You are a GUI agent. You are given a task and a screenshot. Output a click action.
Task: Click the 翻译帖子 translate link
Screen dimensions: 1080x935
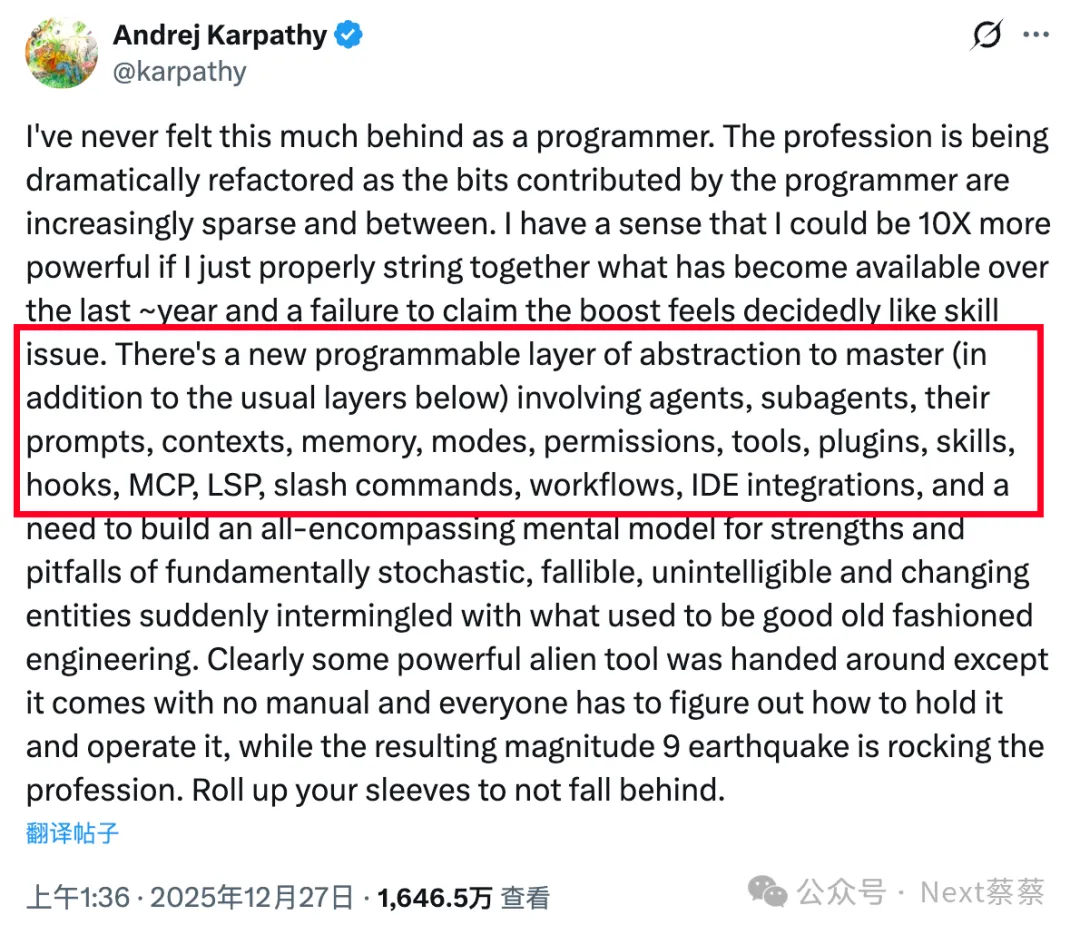pyautogui.click(x=73, y=833)
